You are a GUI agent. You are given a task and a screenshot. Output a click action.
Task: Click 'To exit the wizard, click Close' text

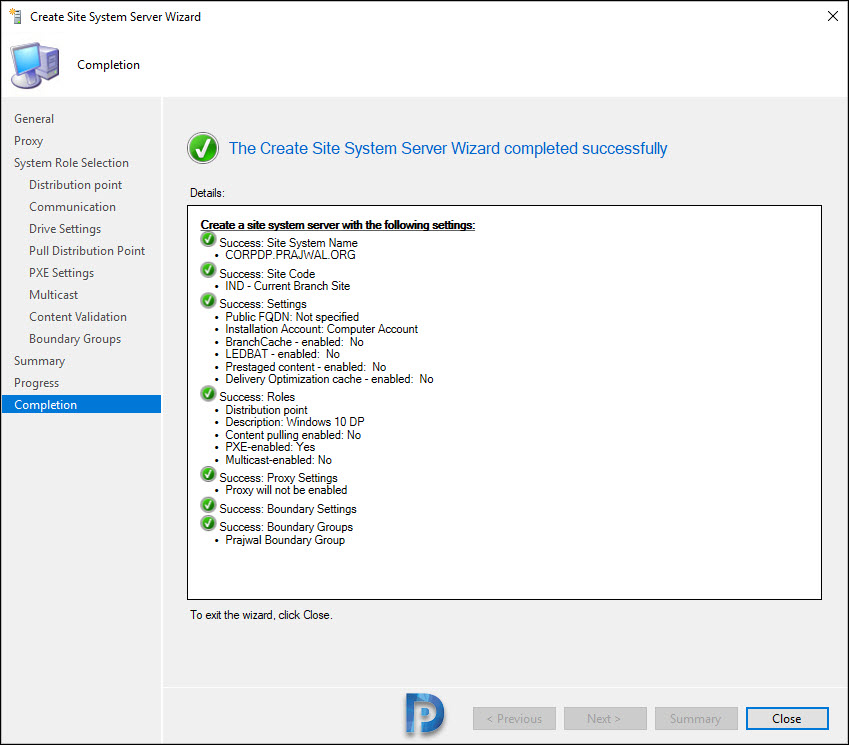[x=261, y=615]
